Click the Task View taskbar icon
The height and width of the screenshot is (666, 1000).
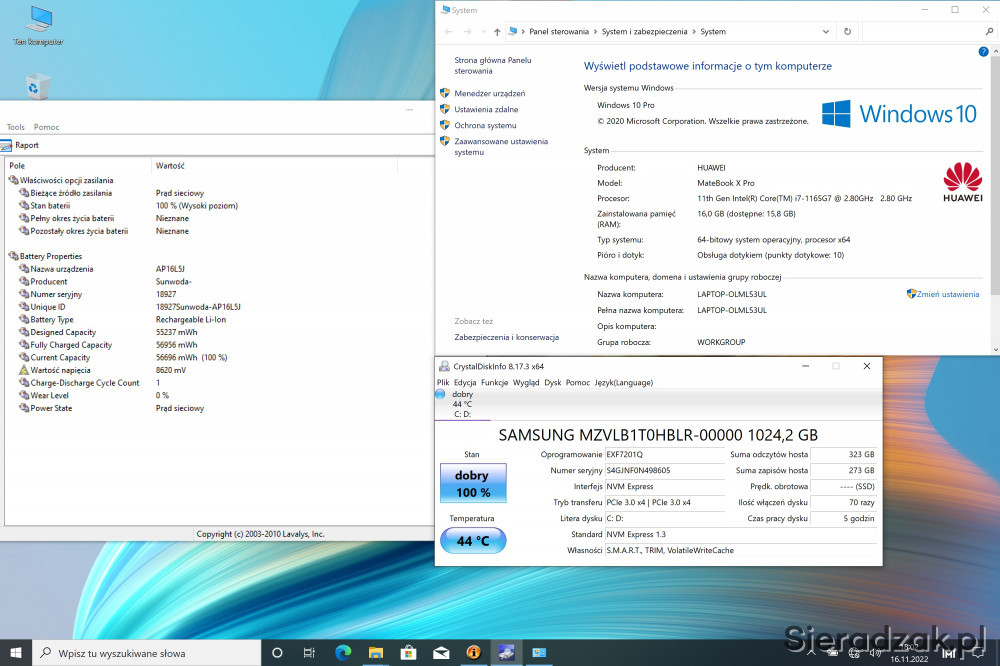pos(310,653)
